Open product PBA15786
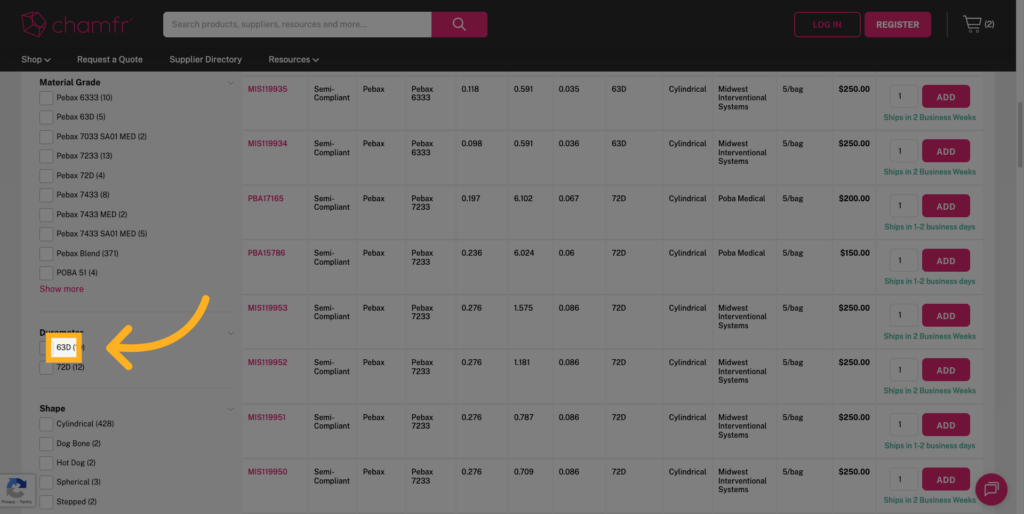This screenshot has height=514, width=1024. click(266, 253)
